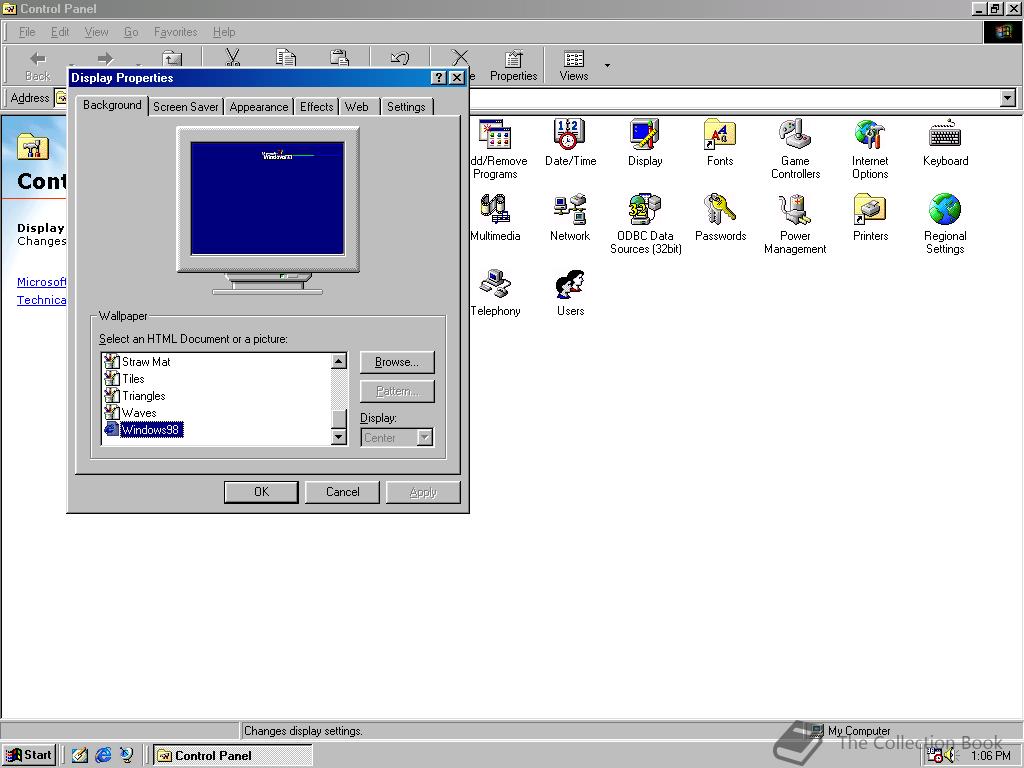Open the Fonts folder icon
Screen dimensions: 1024x768
coord(720,142)
